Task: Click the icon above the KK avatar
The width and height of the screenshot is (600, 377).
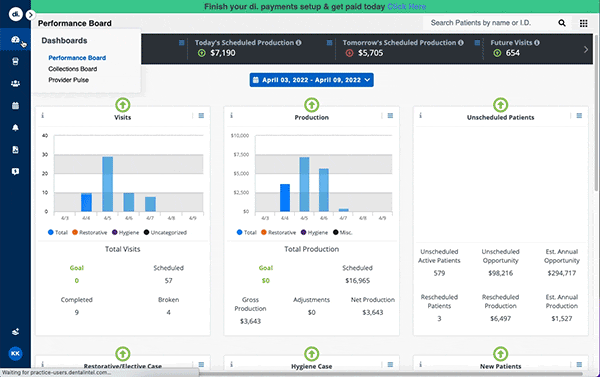Action: click(15, 331)
